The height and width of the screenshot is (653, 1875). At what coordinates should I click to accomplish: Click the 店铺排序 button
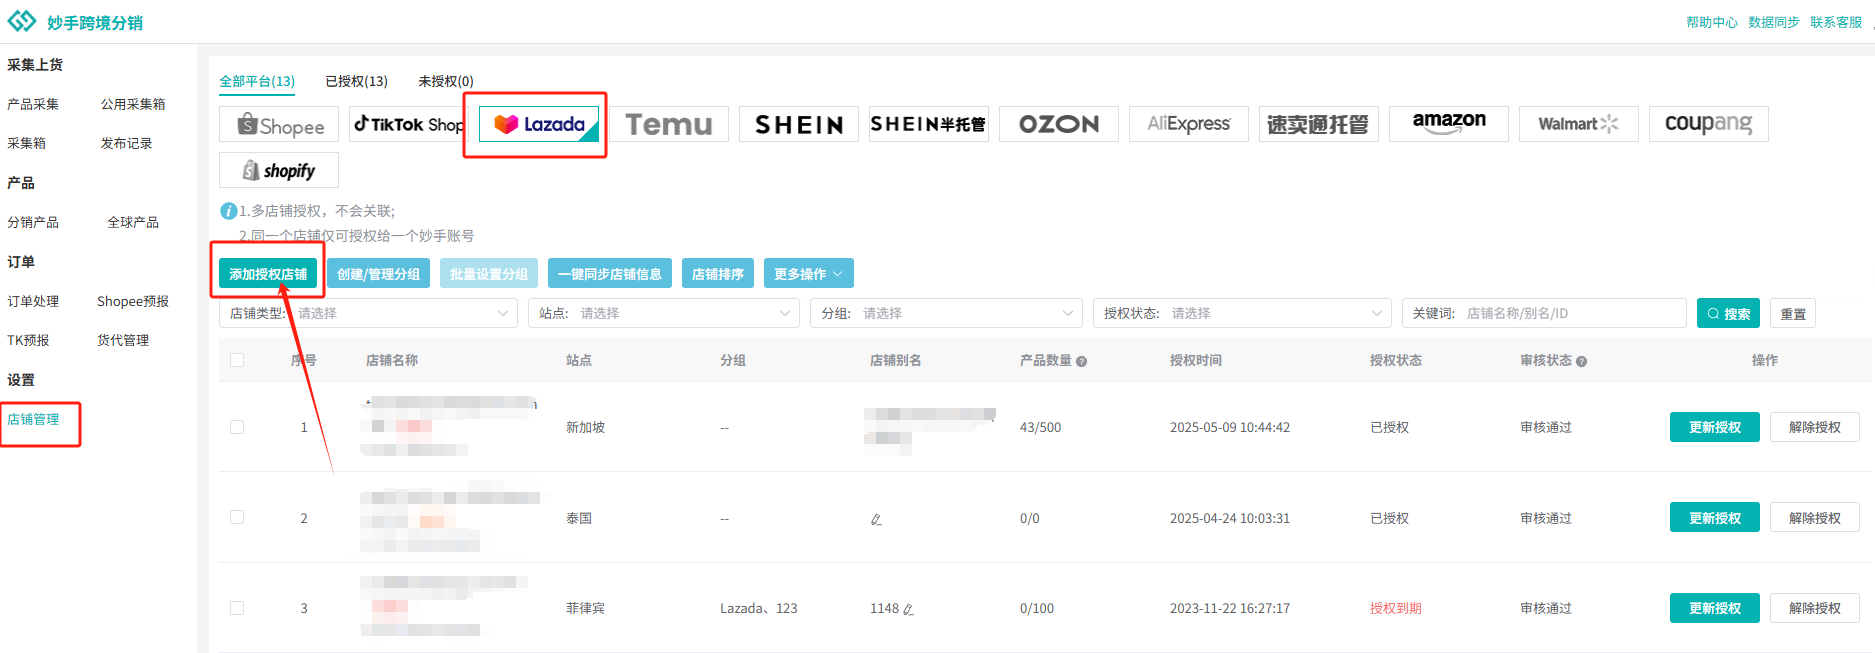click(x=718, y=274)
